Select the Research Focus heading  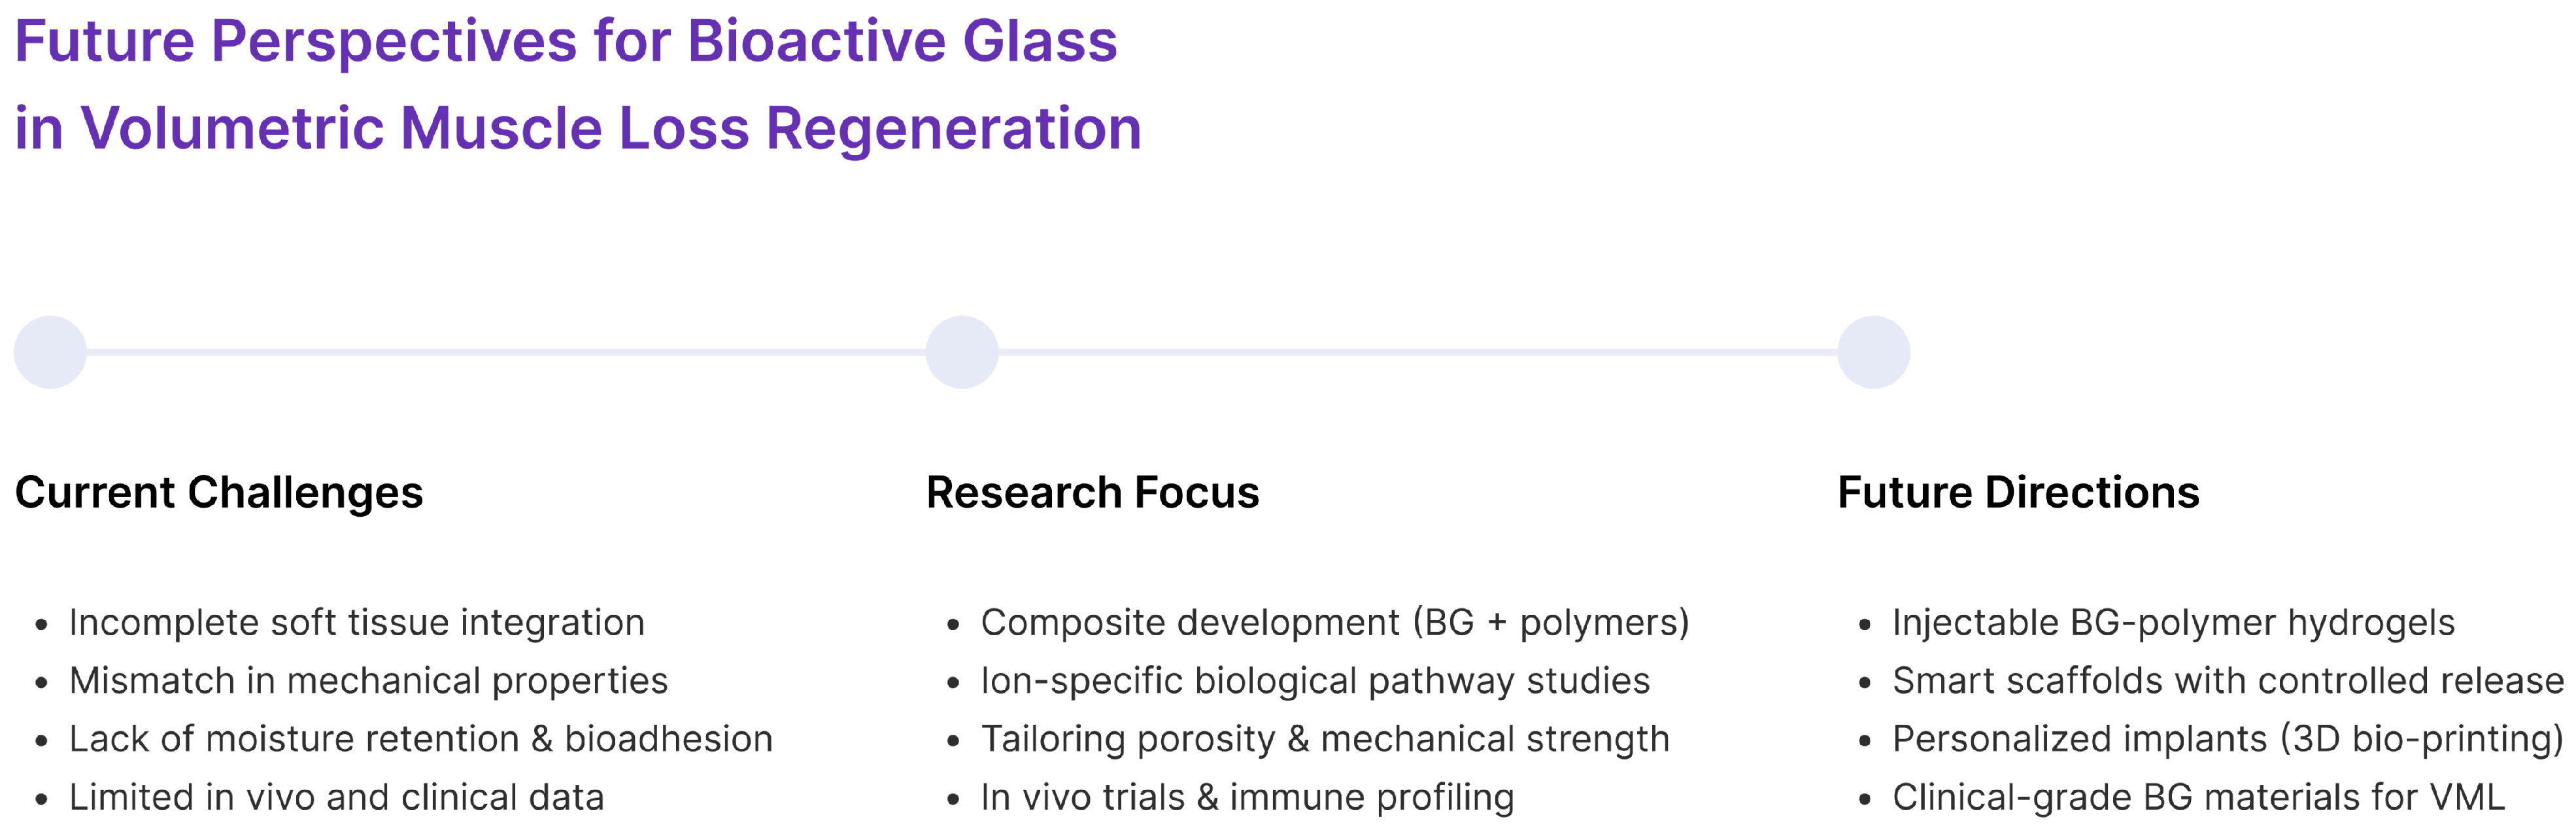click(1092, 493)
